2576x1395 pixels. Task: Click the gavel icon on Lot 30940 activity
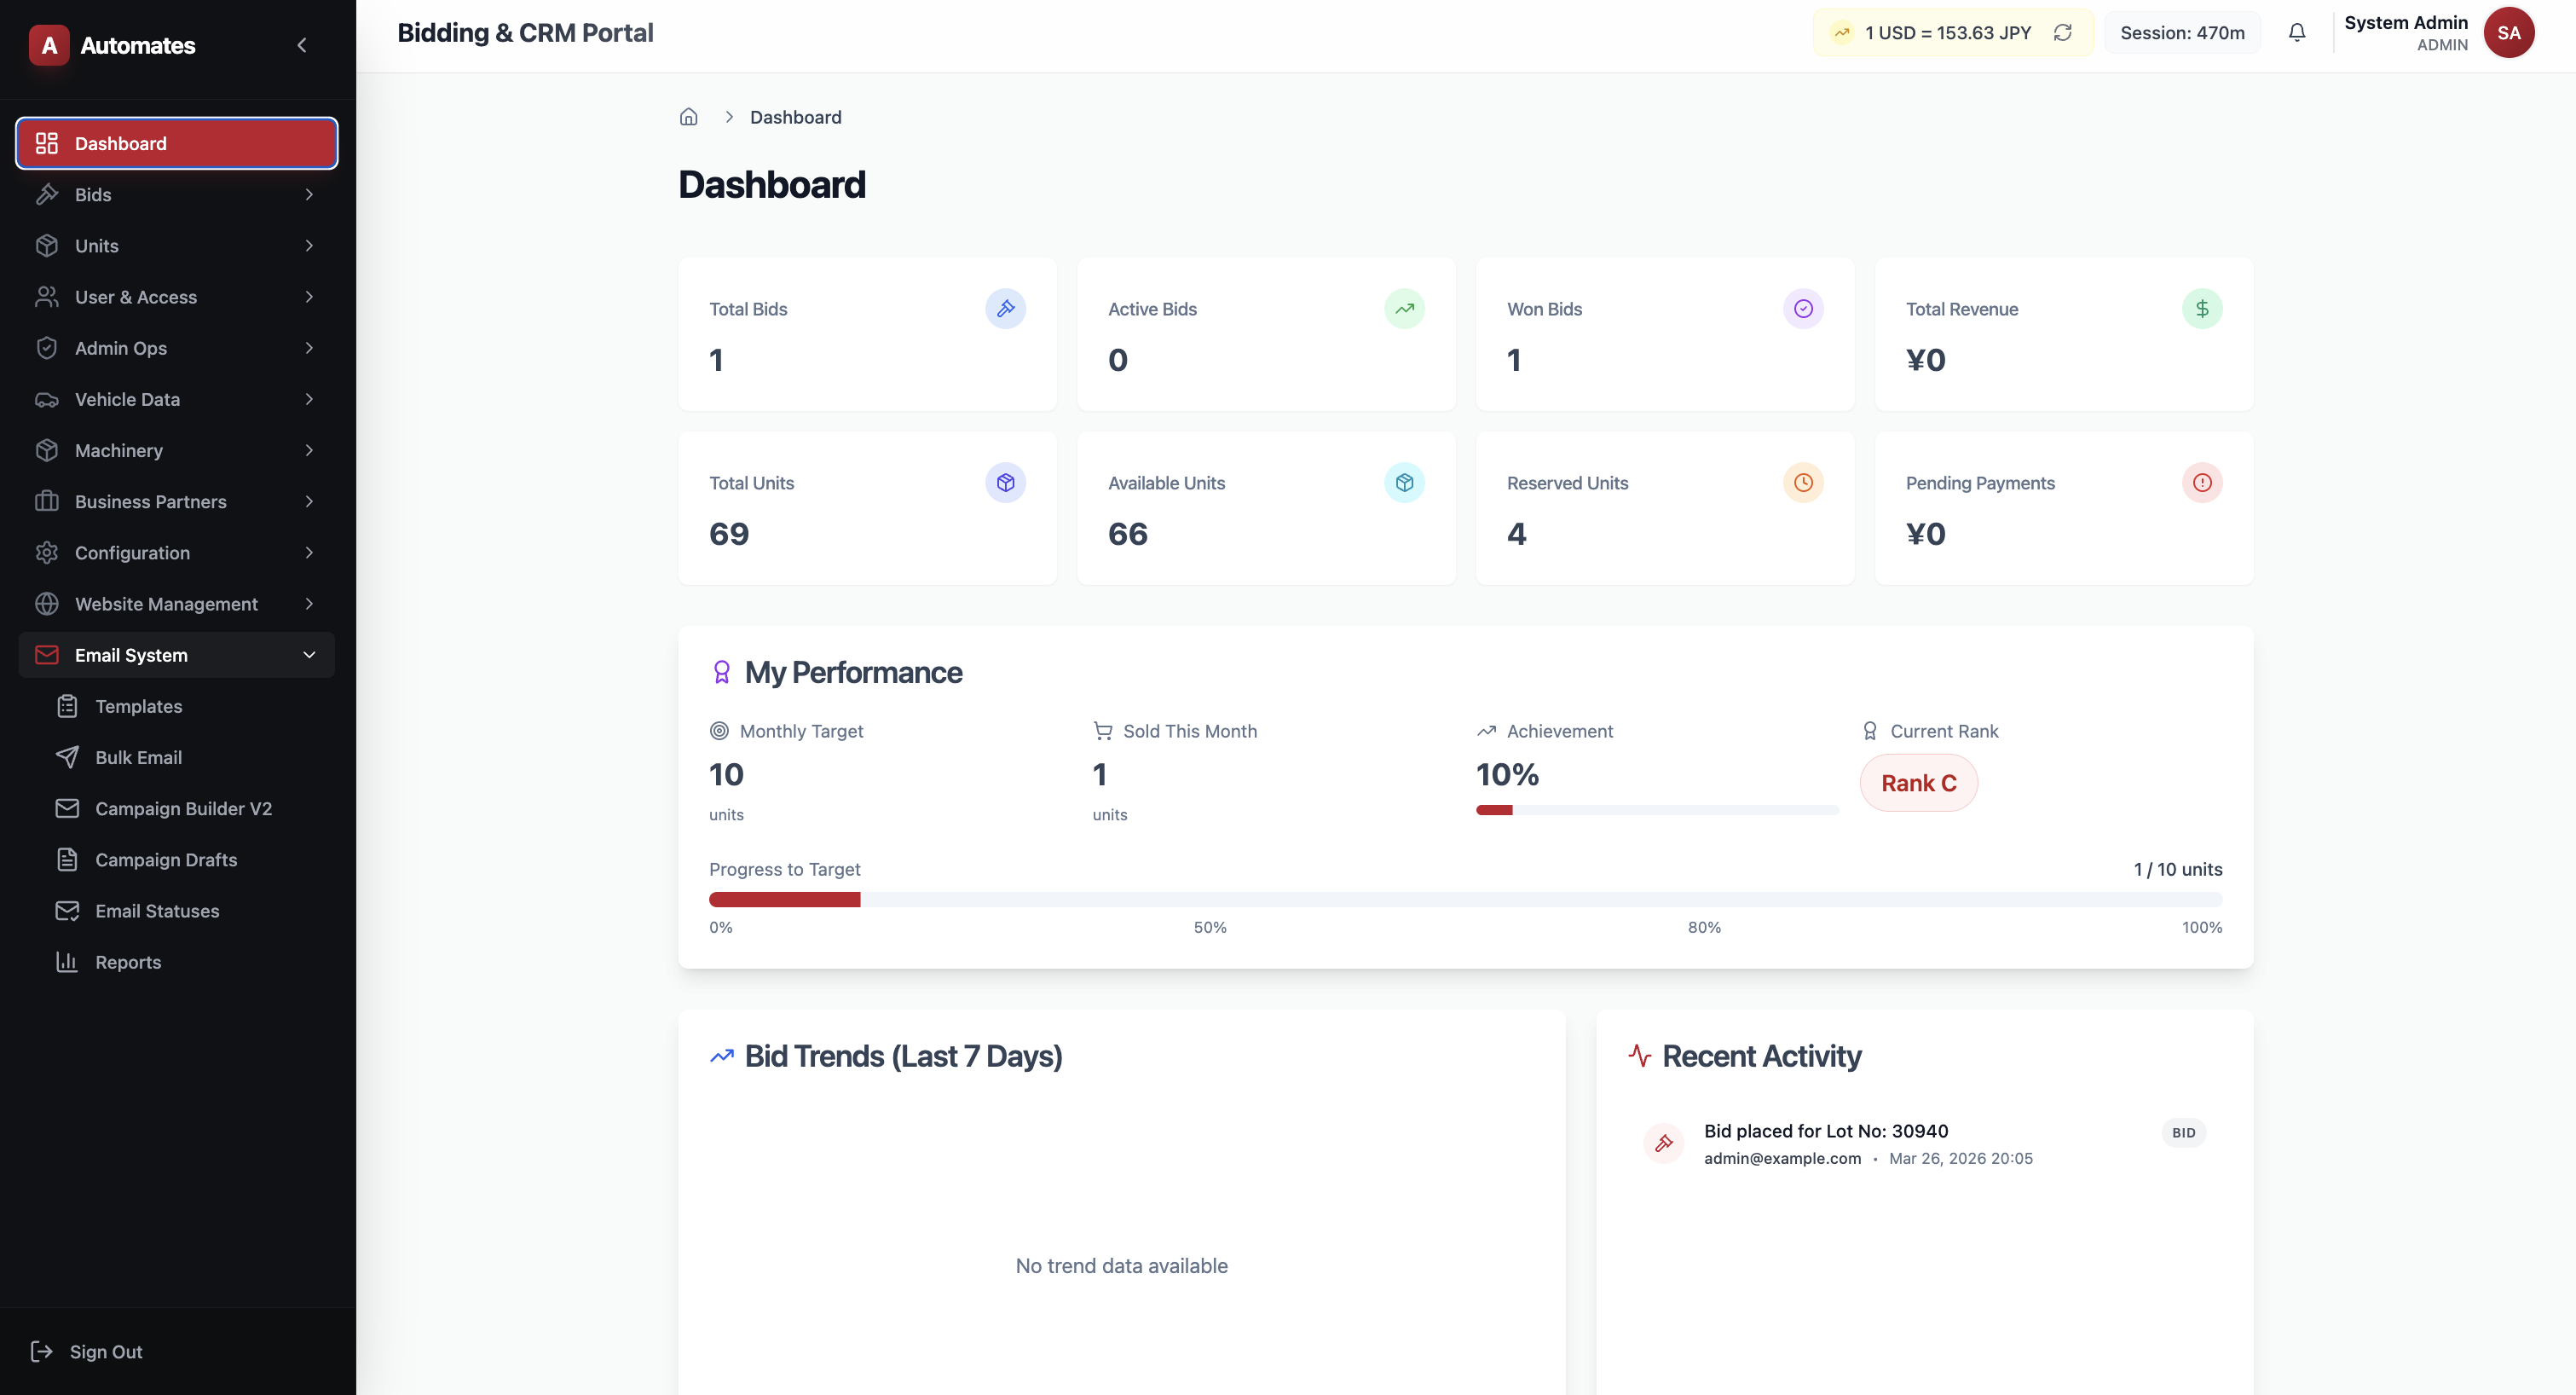(x=1664, y=1143)
